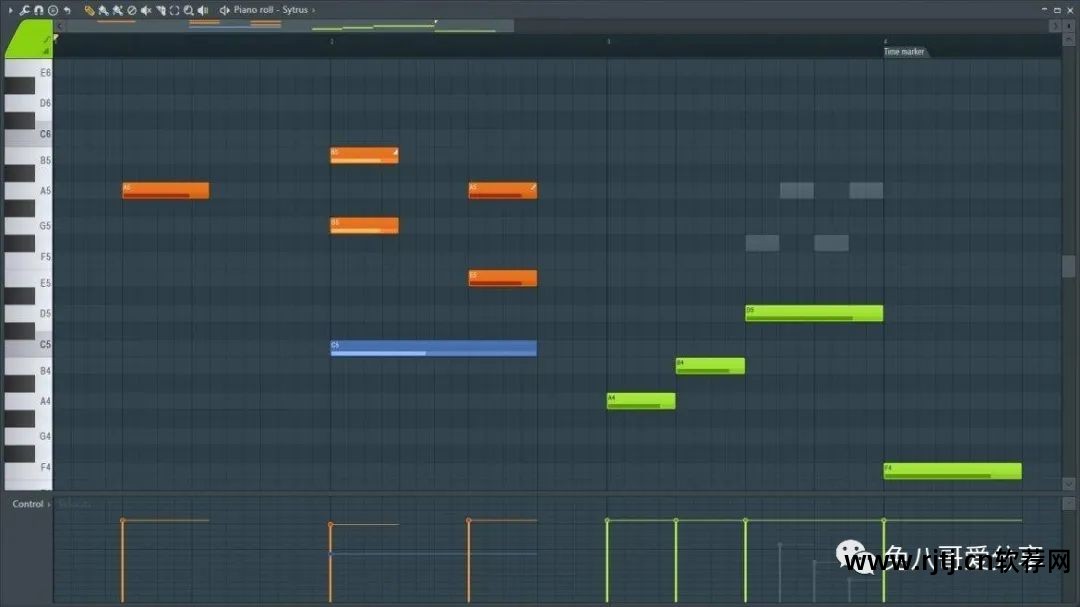
Task: Select the green A4 note
Action: [641, 401]
